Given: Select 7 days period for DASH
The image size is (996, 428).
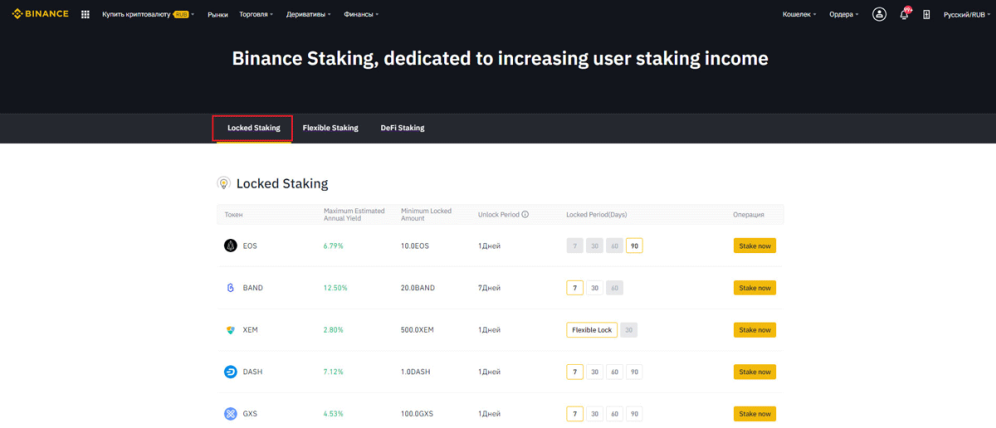Looking at the screenshot, I should [x=574, y=372].
